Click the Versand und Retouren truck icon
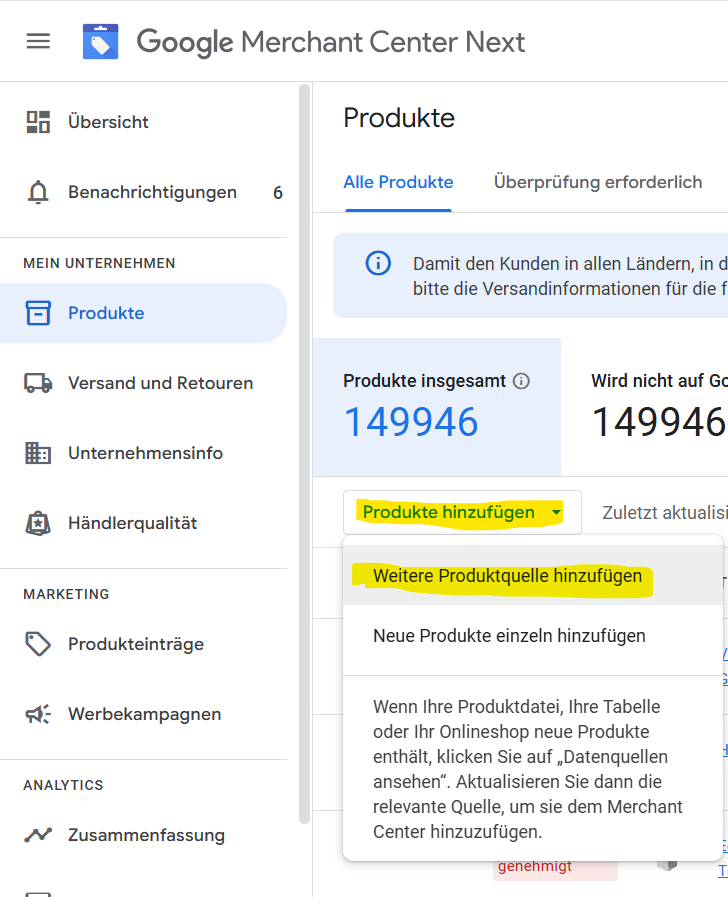 pos(38,383)
